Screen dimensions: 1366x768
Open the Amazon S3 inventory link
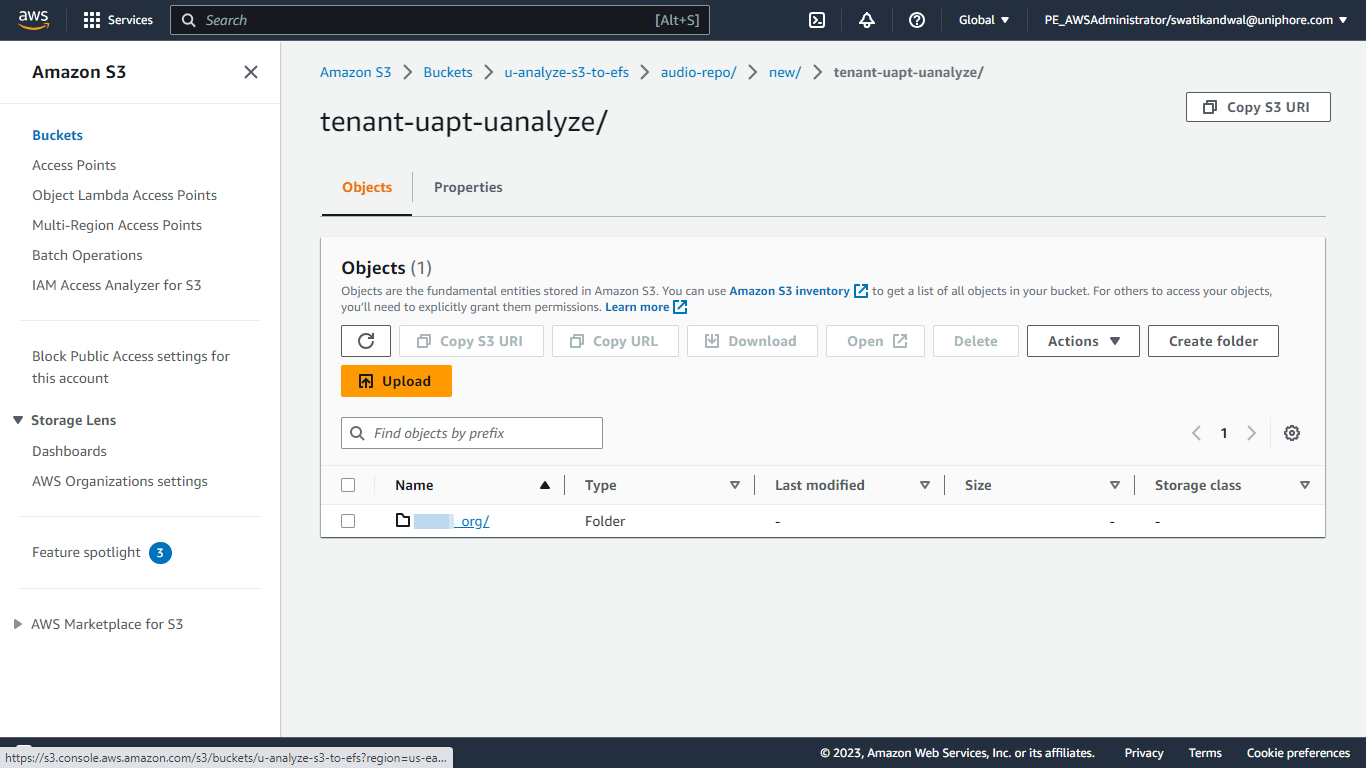[x=789, y=291]
